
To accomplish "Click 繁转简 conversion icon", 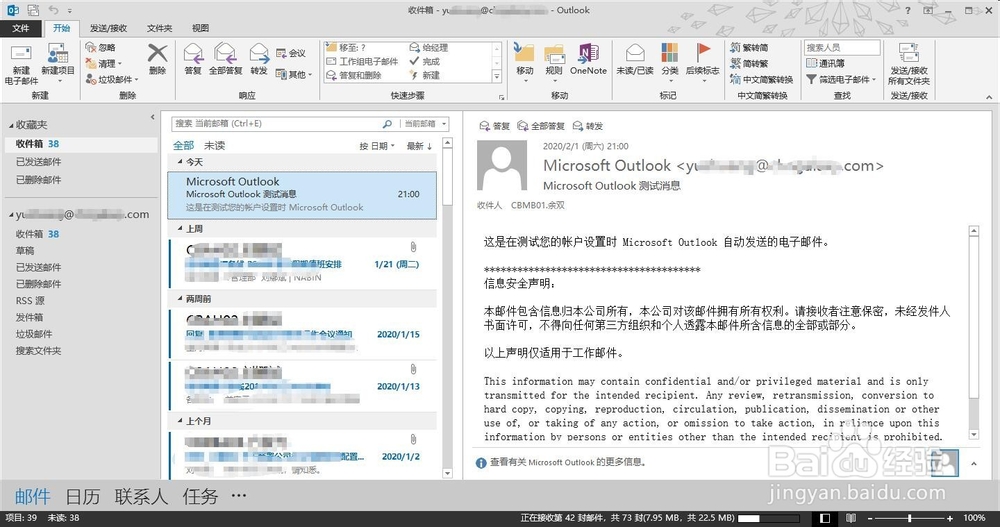I will click(735, 47).
